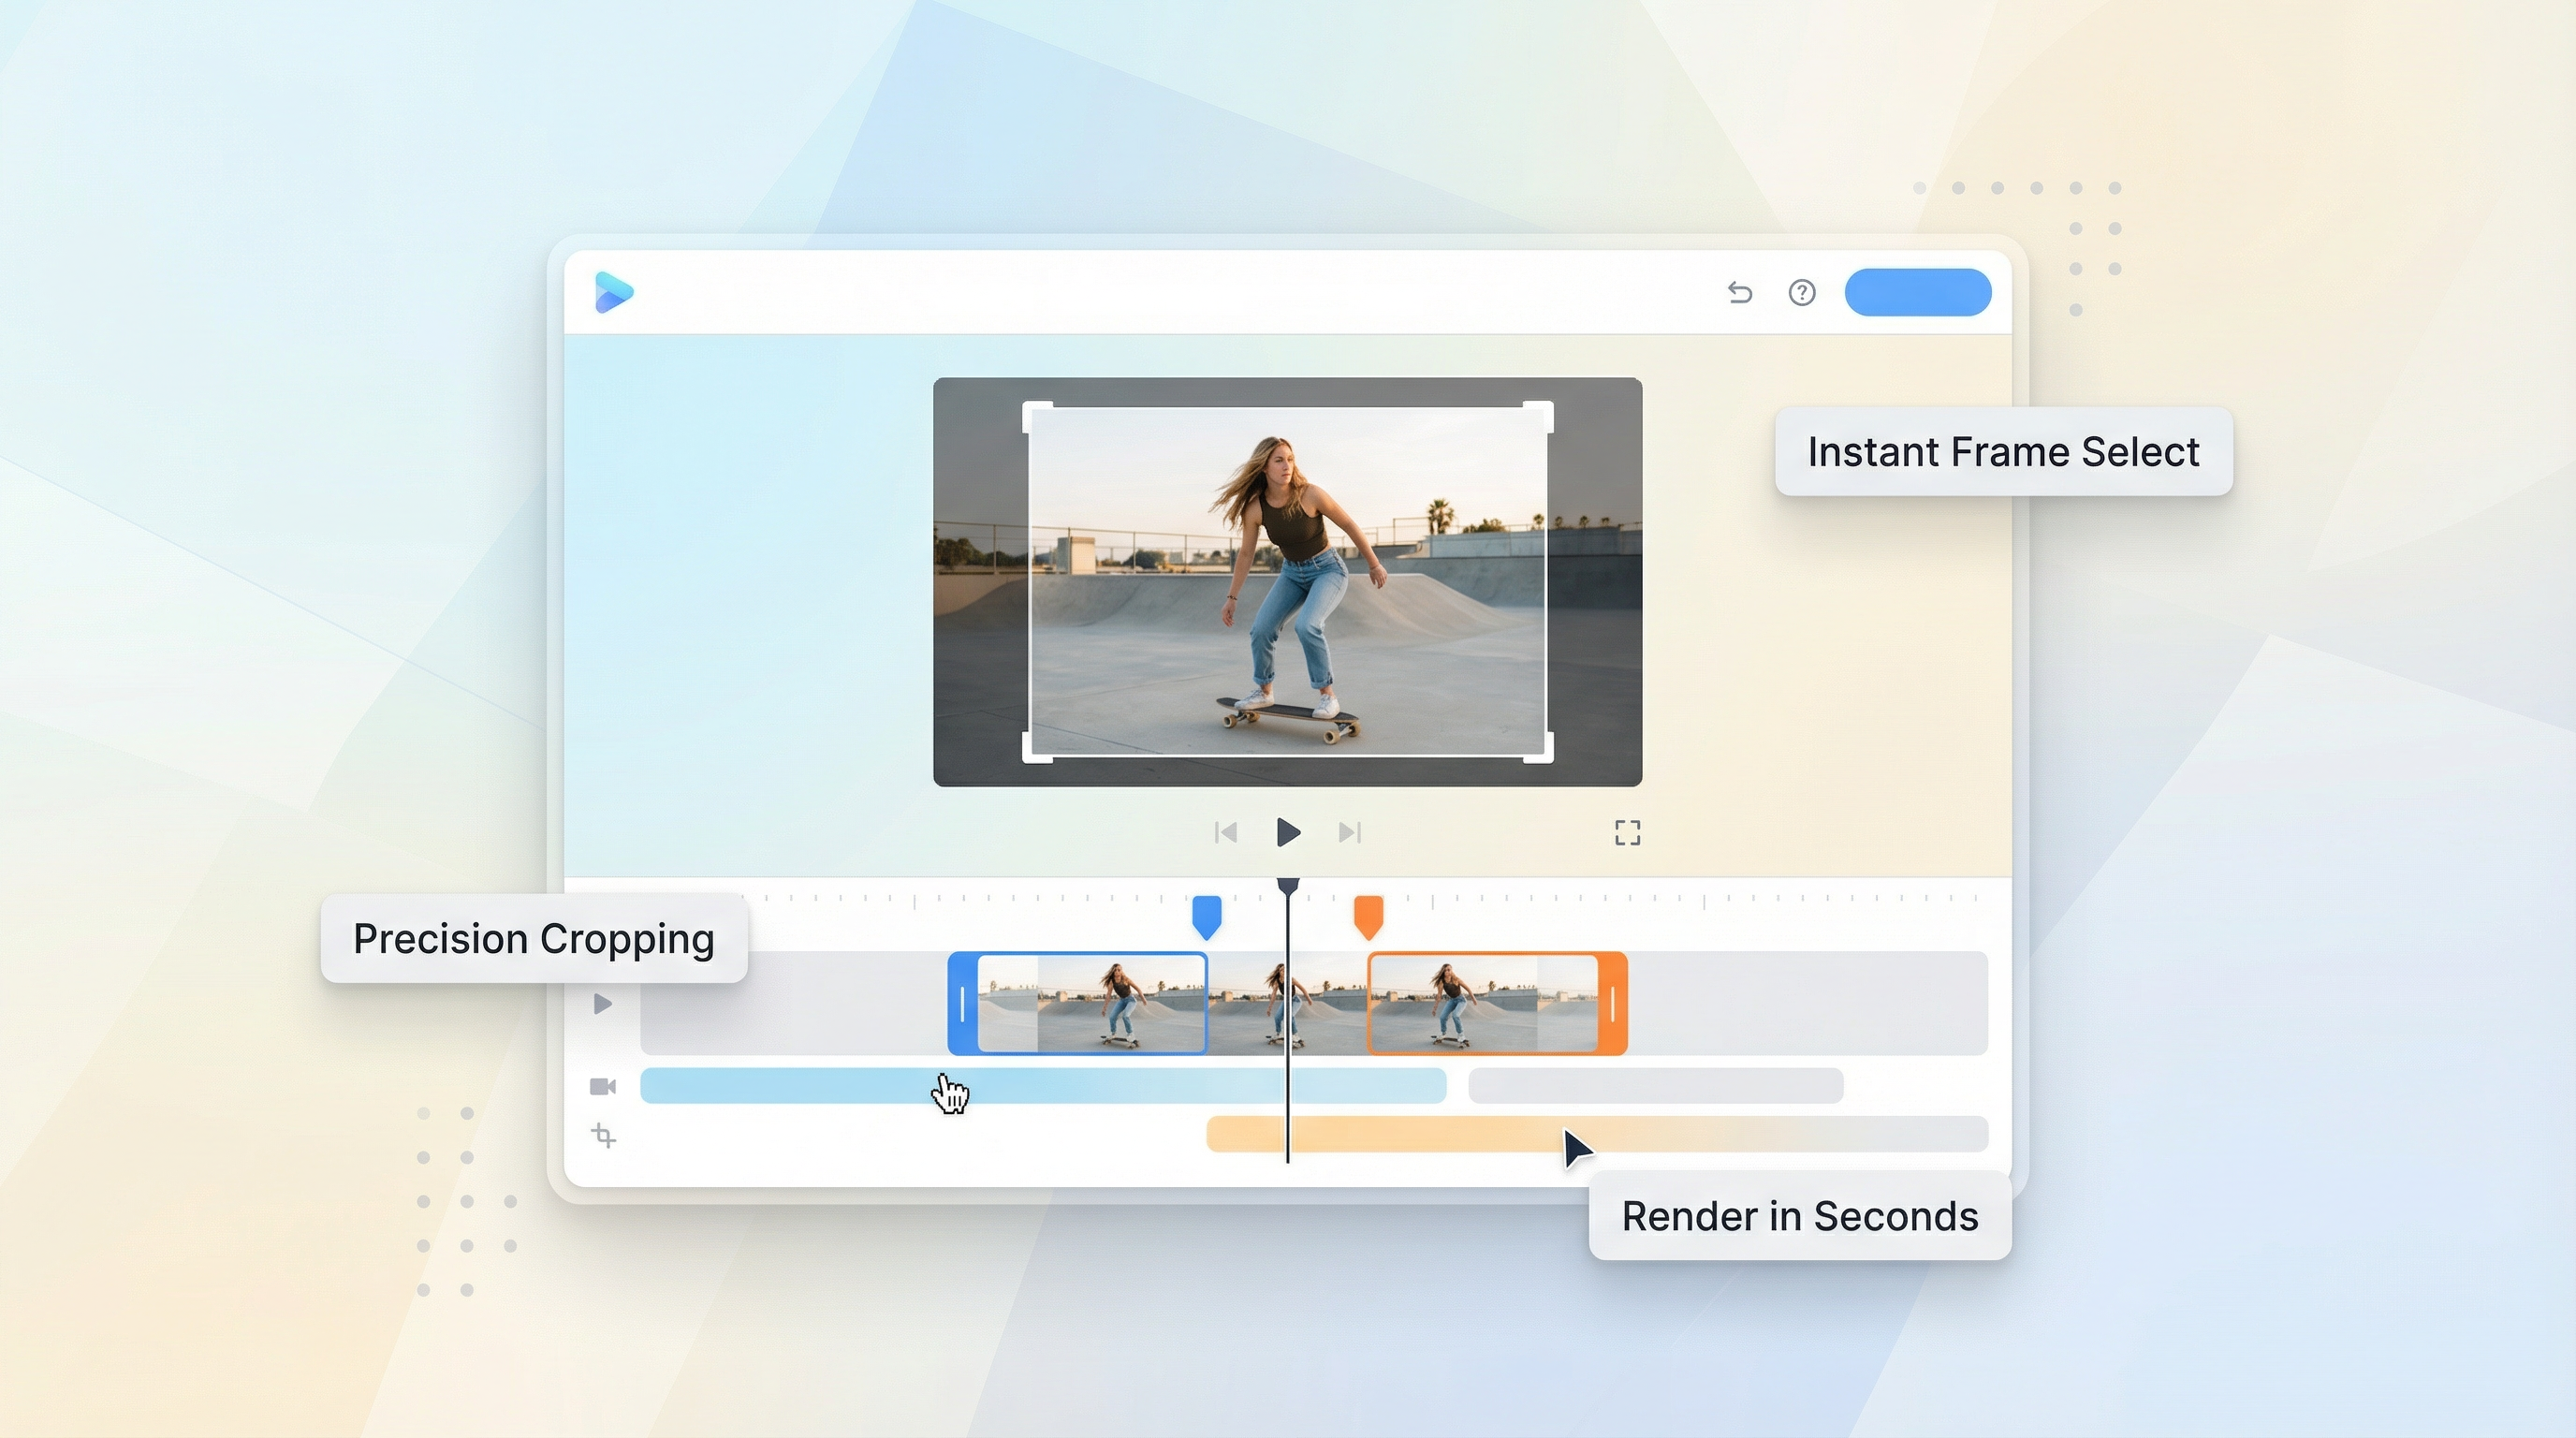This screenshot has width=2576, height=1438.
Task: Click the timeline track play icon
Action: pos(602,1003)
